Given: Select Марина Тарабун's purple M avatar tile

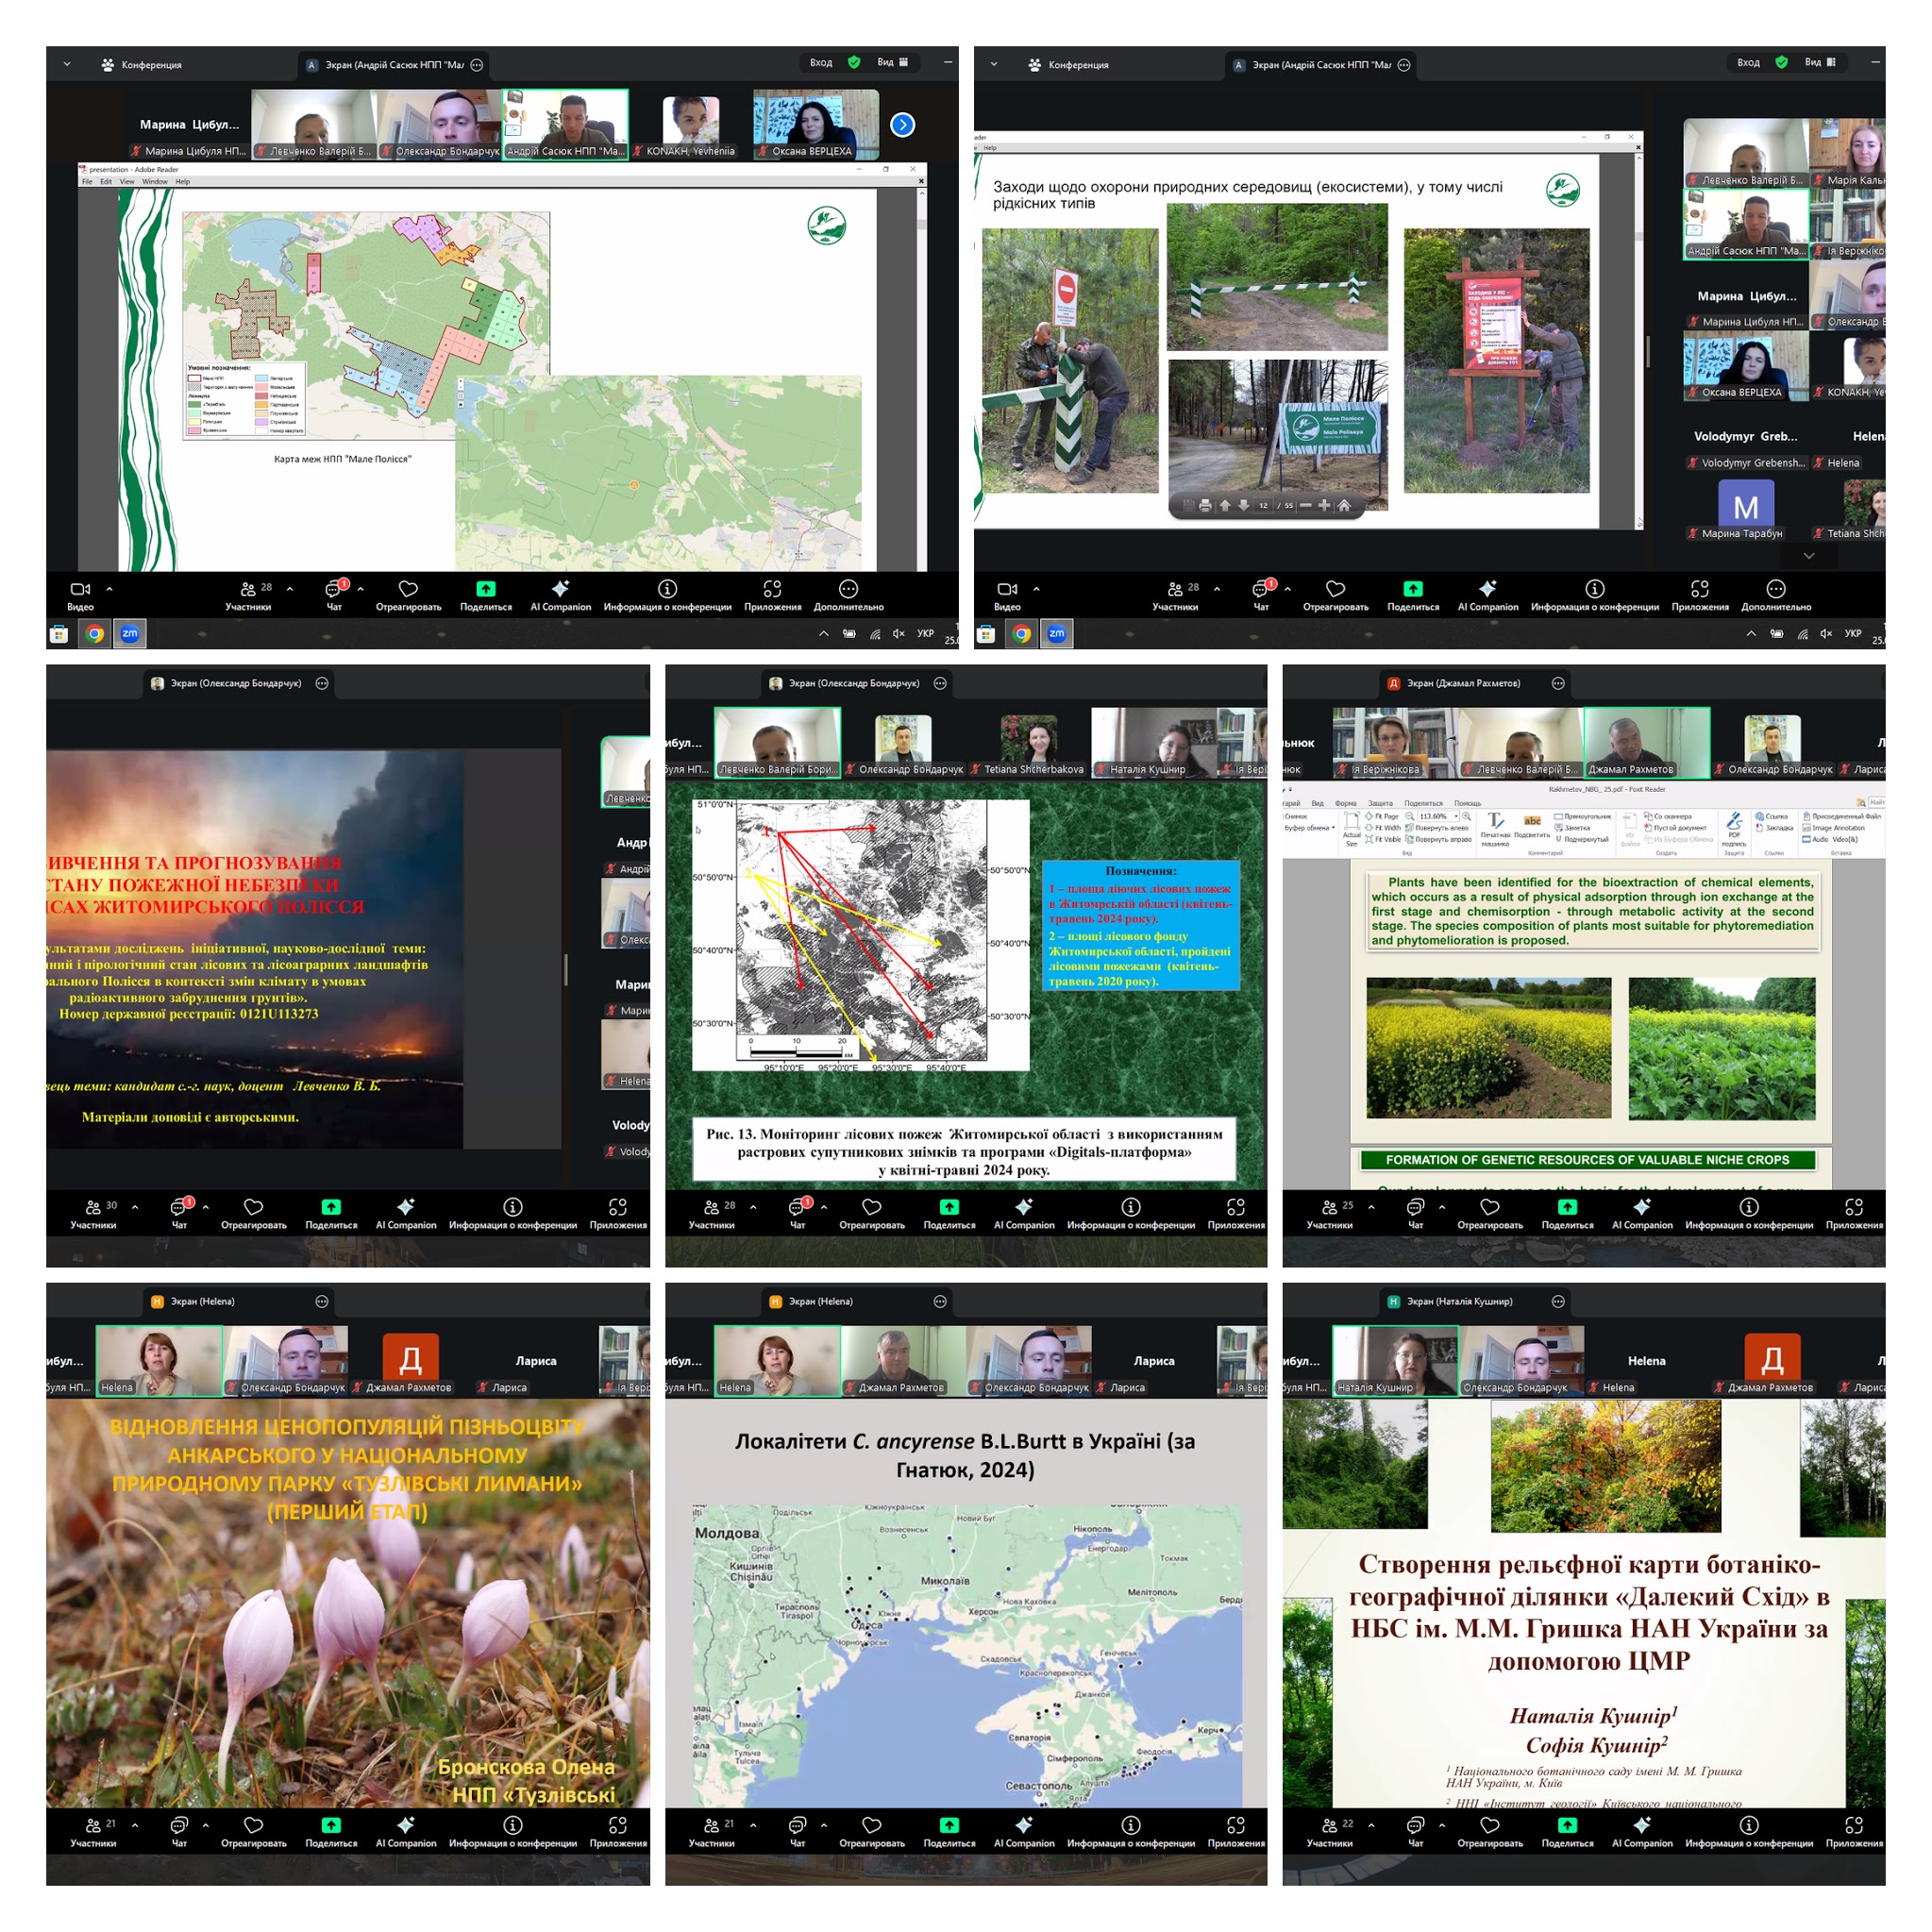Looking at the screenshot, I should 1745,506.
